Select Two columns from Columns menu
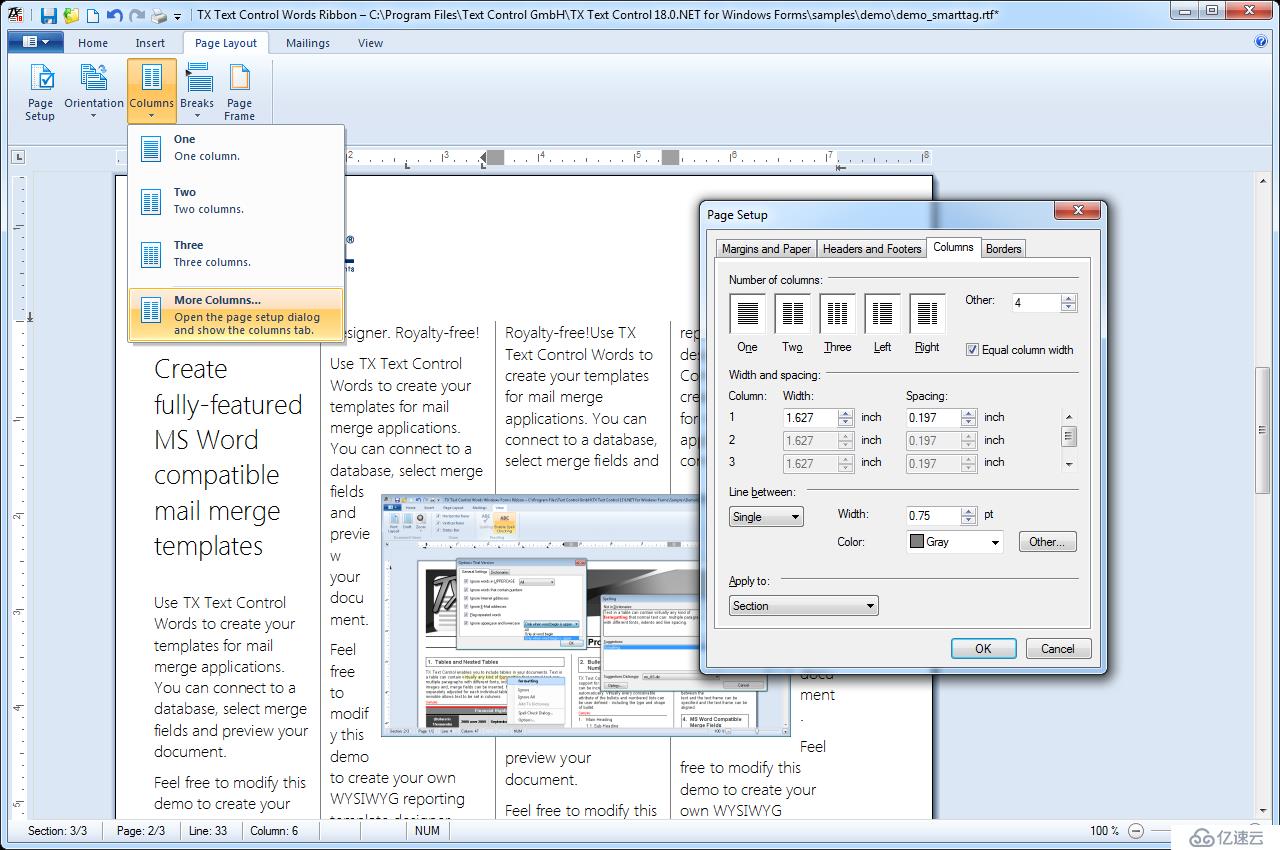1280x850 pixels. click(237, 201)
